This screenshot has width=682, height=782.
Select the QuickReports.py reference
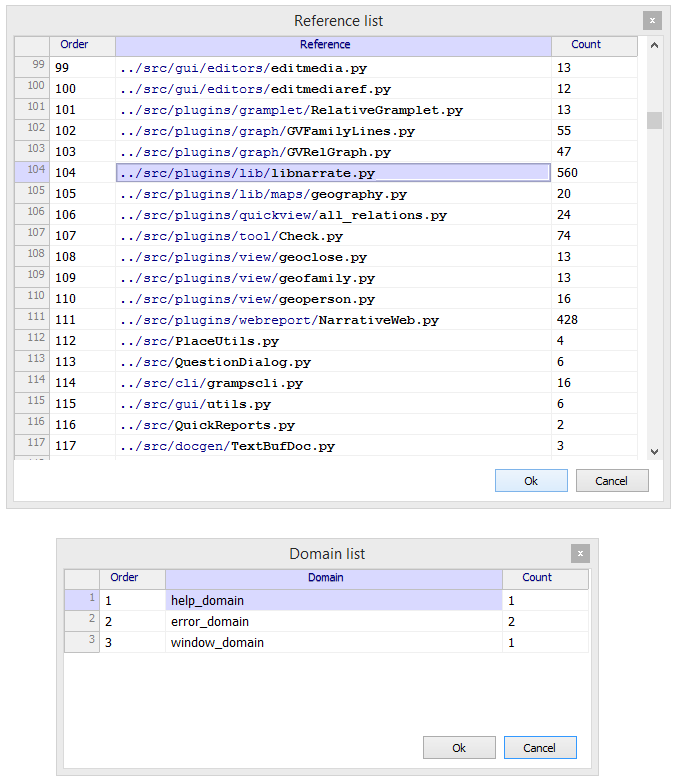(x=333, y=425)
